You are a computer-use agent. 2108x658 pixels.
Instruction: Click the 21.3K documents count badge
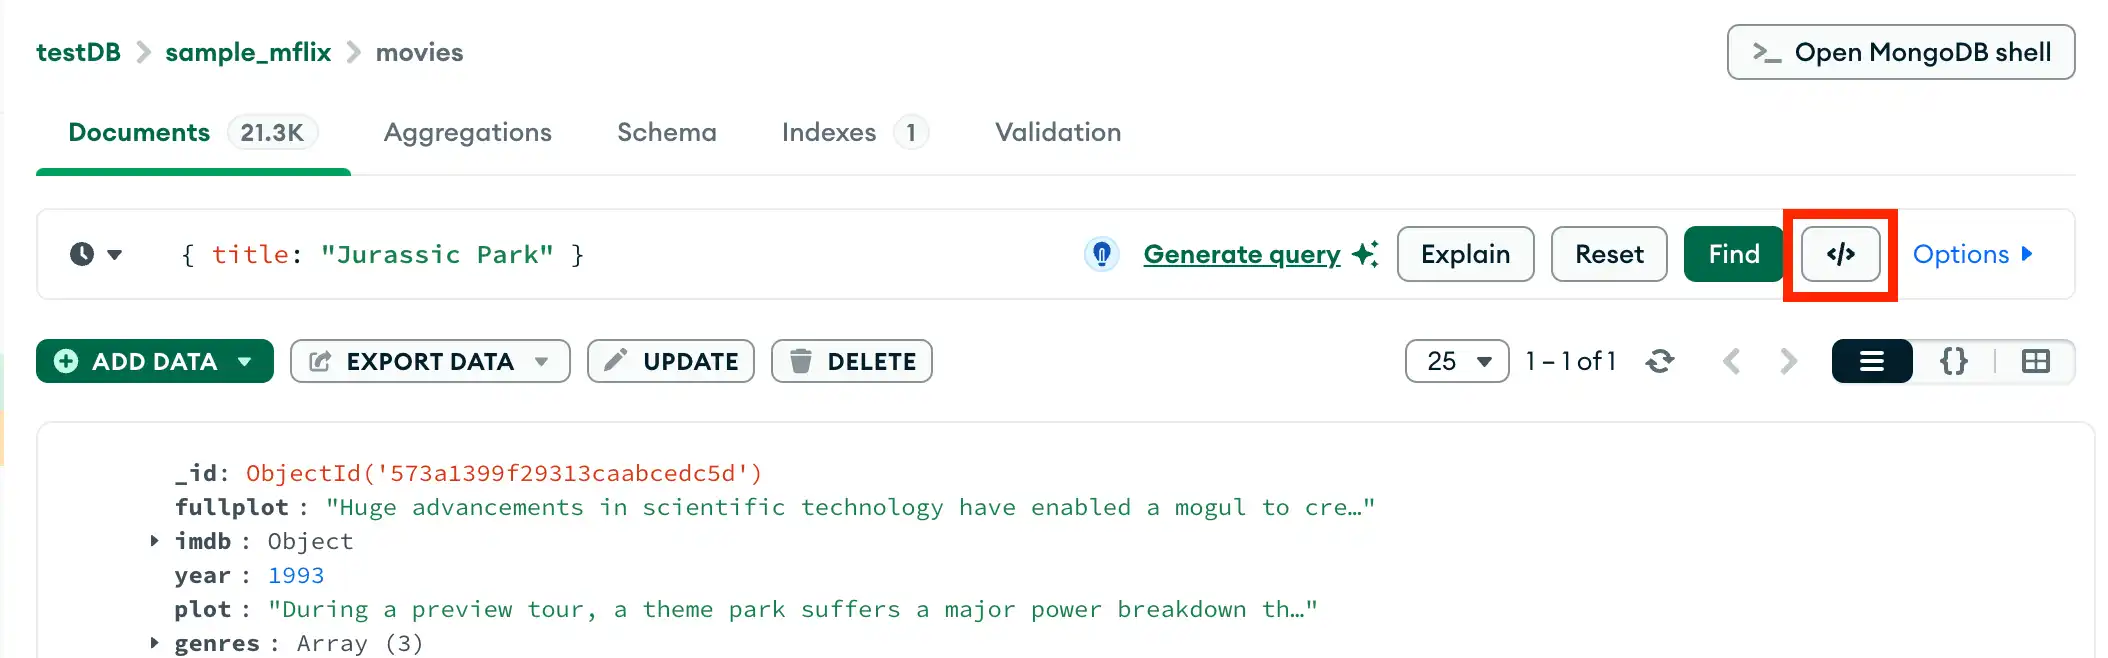(272, 132)
